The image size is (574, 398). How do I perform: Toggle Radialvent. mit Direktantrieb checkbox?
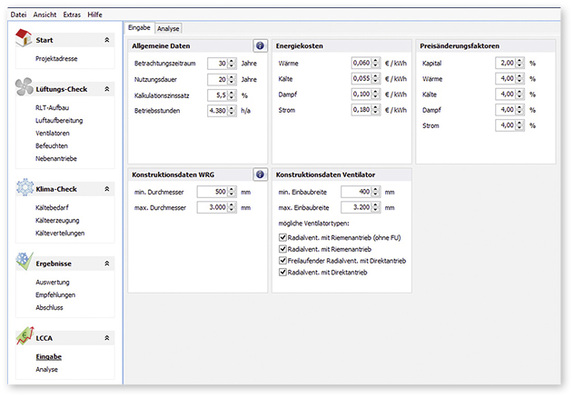tap(283, 272)
